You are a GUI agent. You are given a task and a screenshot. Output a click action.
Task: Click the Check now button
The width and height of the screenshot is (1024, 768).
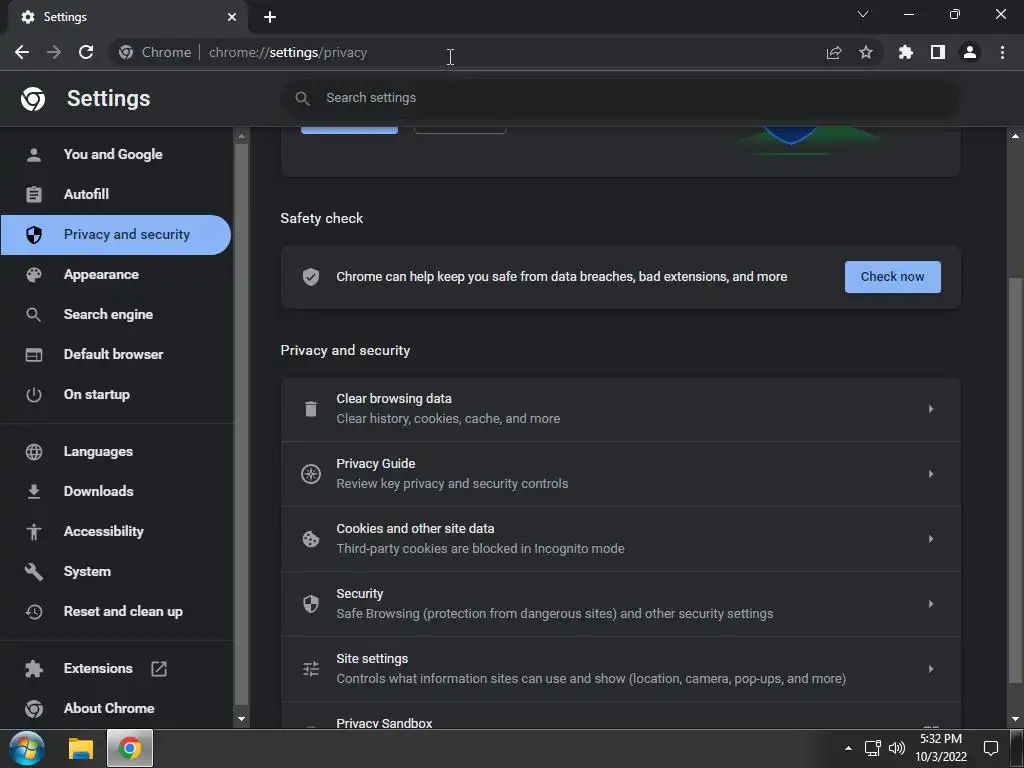click(x=892, y=277)
